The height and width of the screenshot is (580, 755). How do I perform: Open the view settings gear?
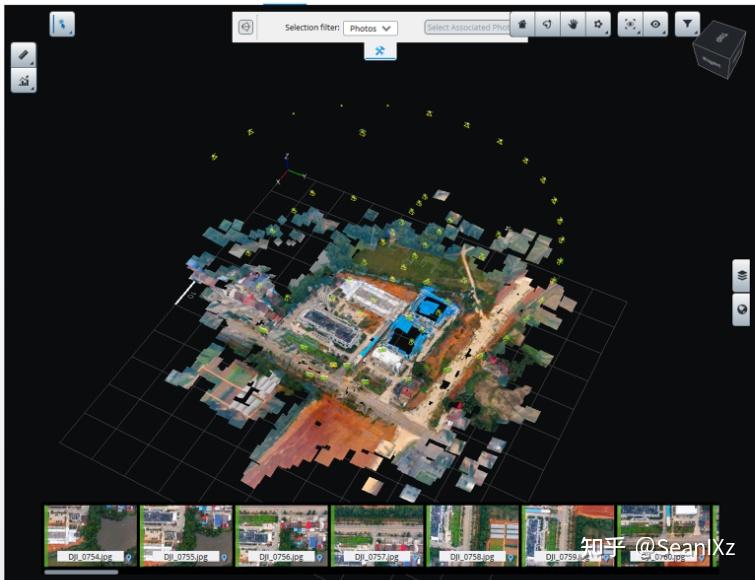[x=598, y=24]
